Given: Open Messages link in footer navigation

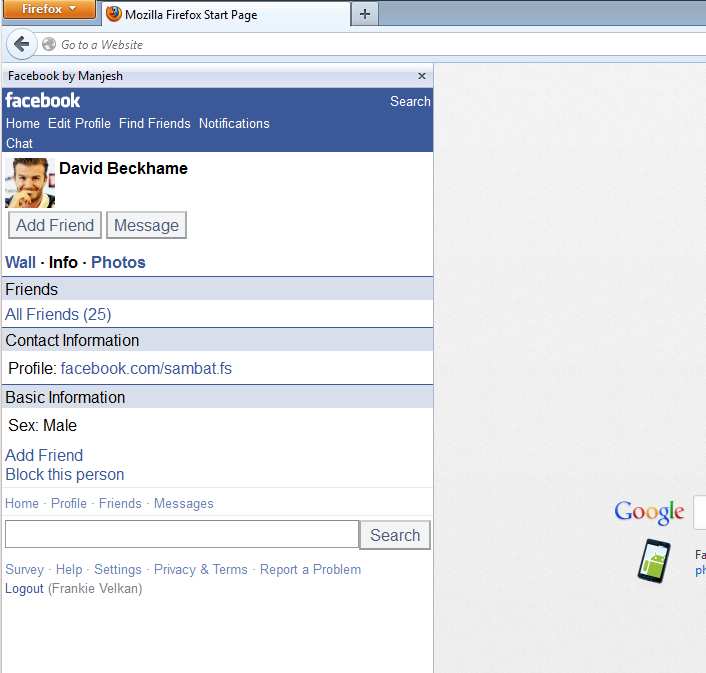Looking at the screenshot, I should point(184,503).
